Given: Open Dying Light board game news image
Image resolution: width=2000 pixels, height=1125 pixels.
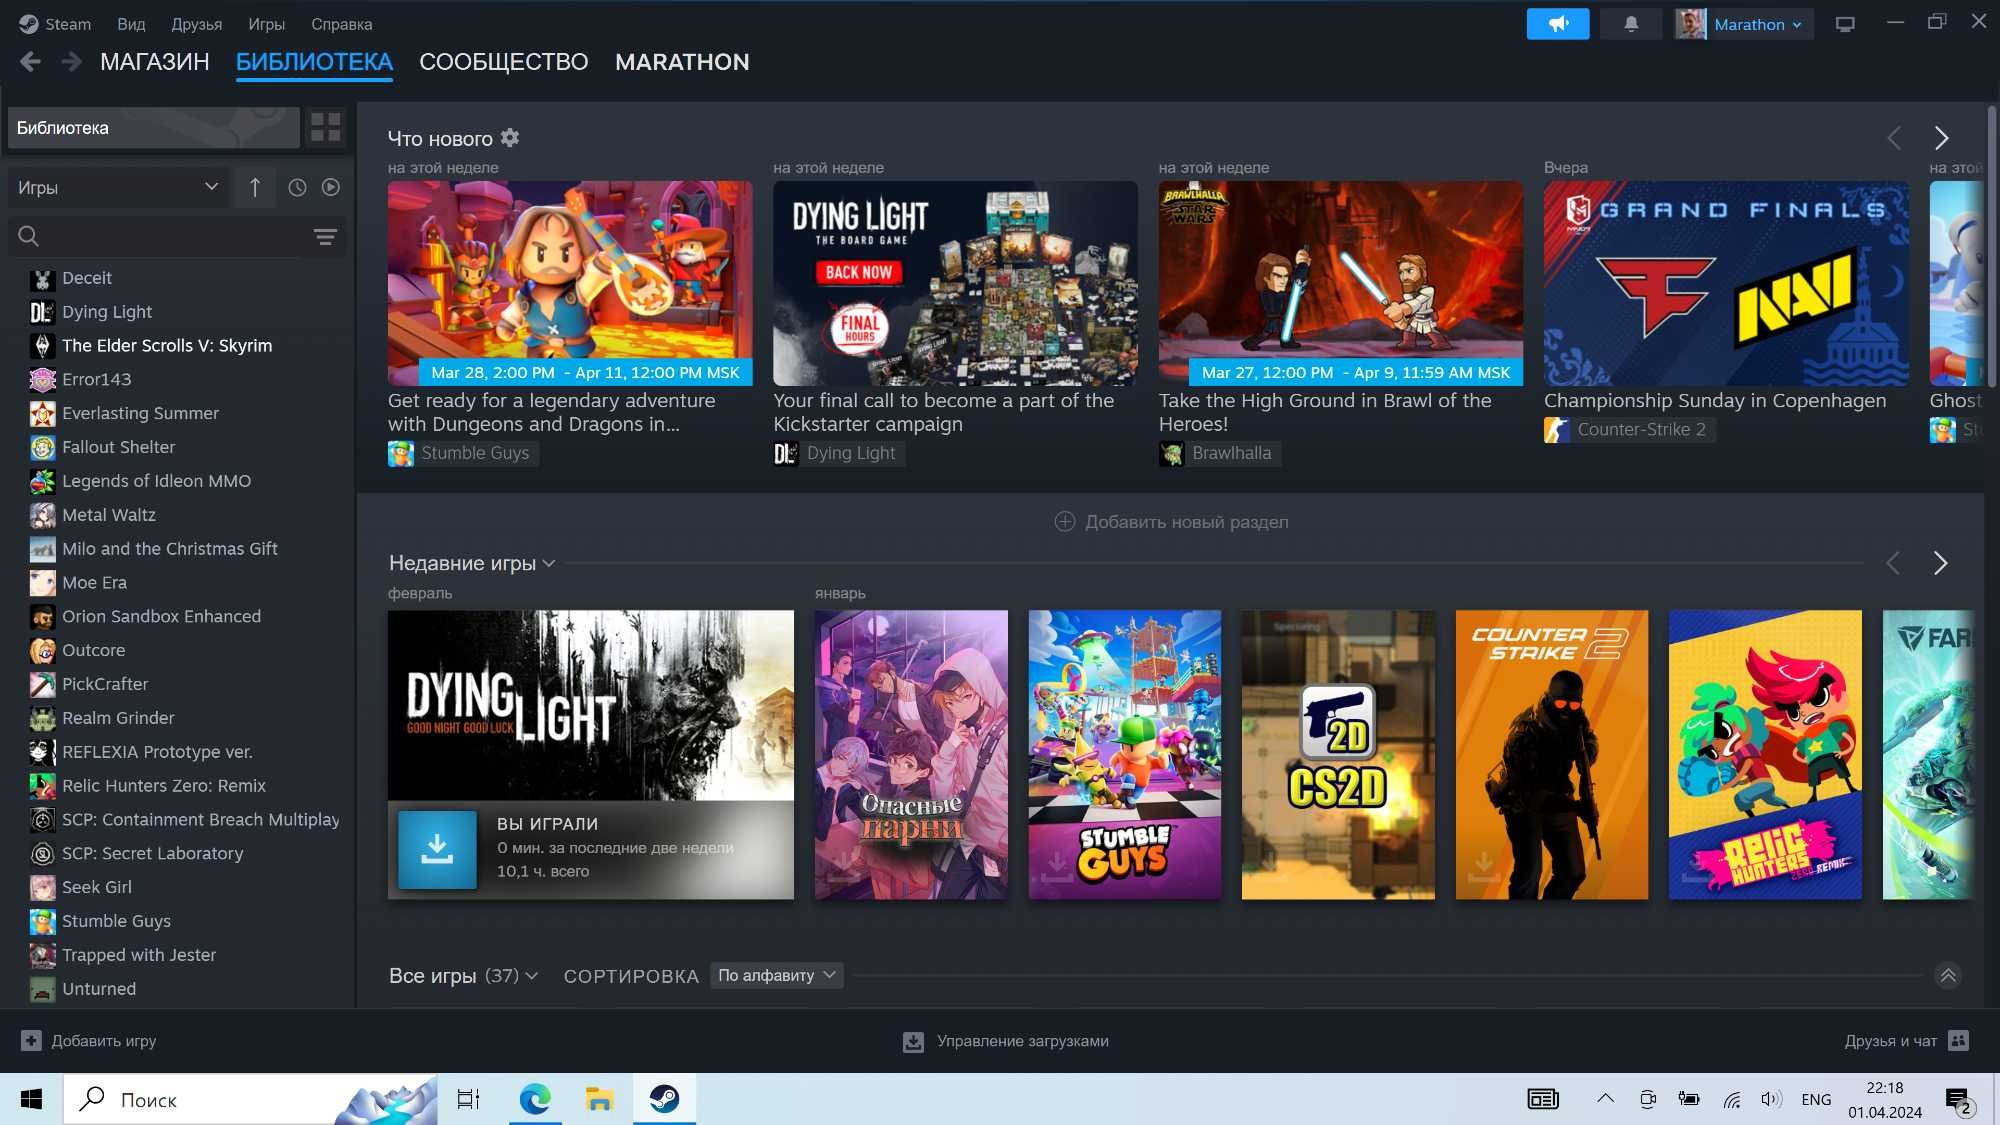Looking at the screenshot, I should 955,283.
